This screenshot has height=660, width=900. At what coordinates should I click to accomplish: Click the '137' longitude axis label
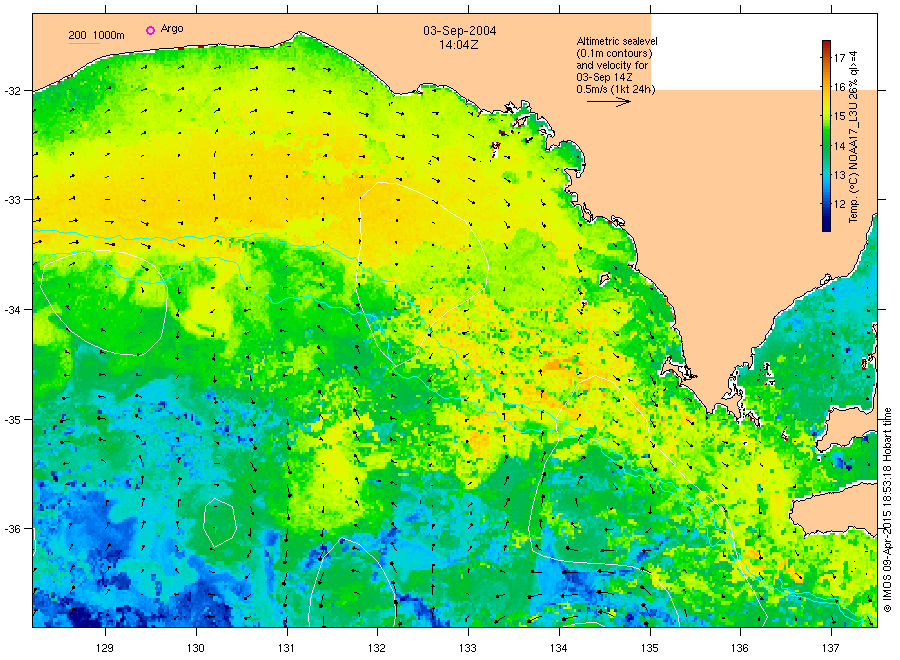(x=830, y=648)
